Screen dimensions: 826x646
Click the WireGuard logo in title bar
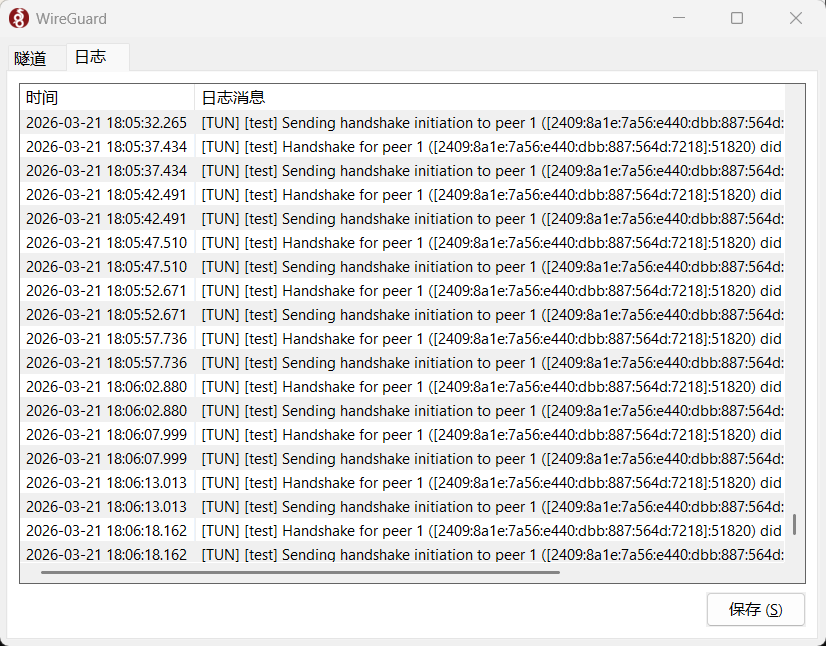tap(18, 19)
